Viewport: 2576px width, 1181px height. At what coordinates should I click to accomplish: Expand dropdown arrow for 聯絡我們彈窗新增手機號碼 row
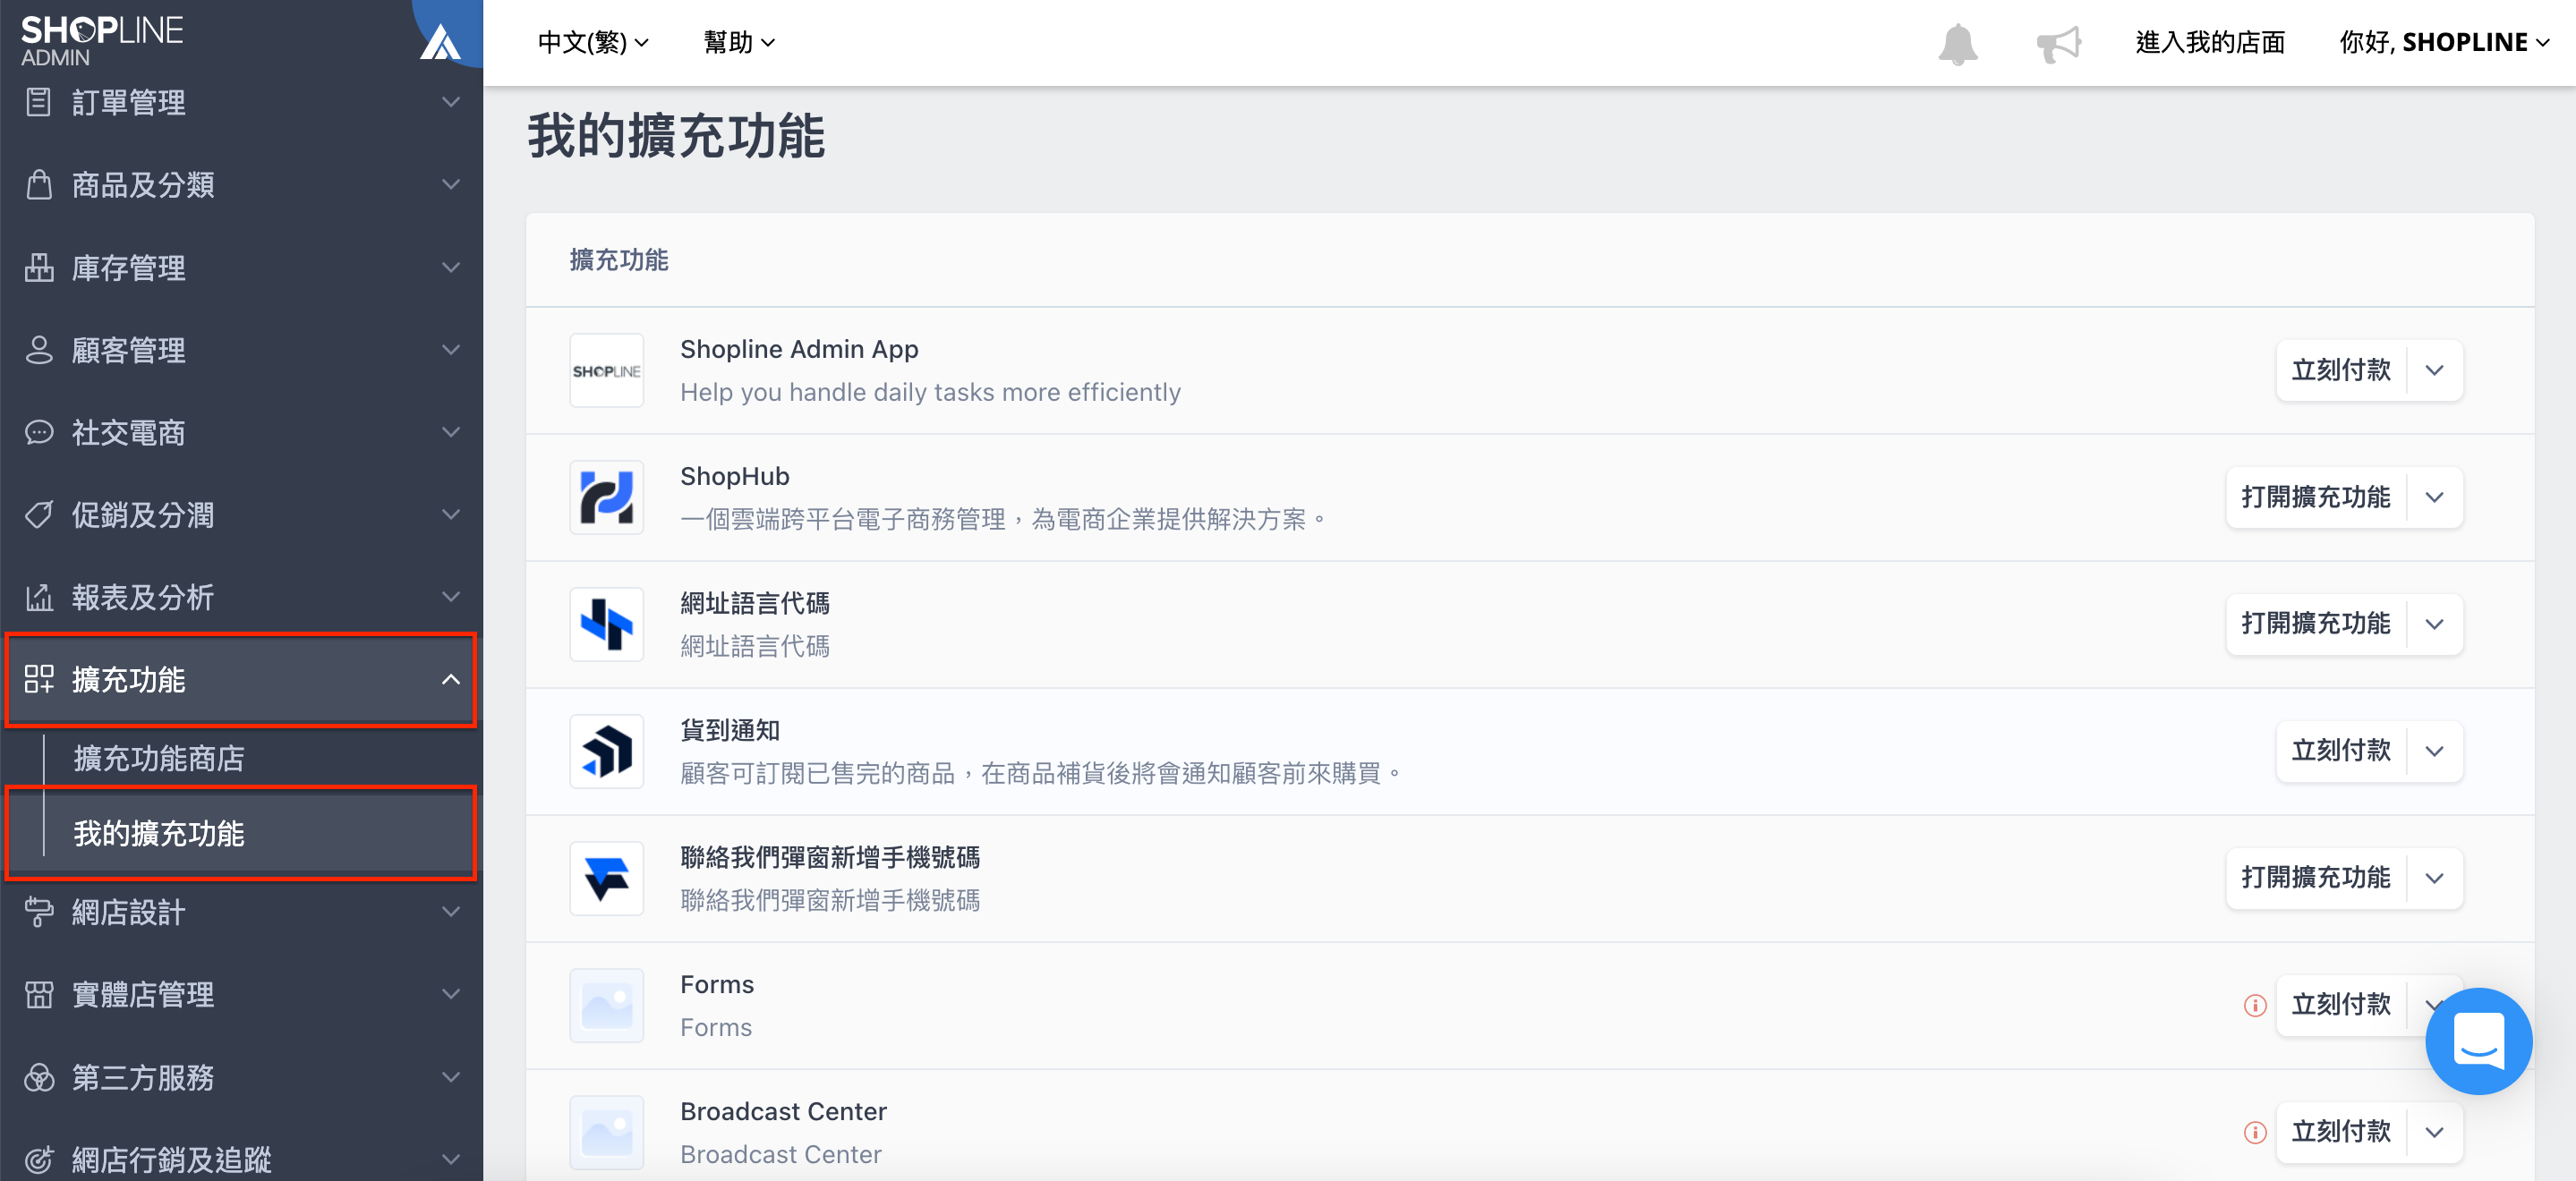tap(2434, 878)
